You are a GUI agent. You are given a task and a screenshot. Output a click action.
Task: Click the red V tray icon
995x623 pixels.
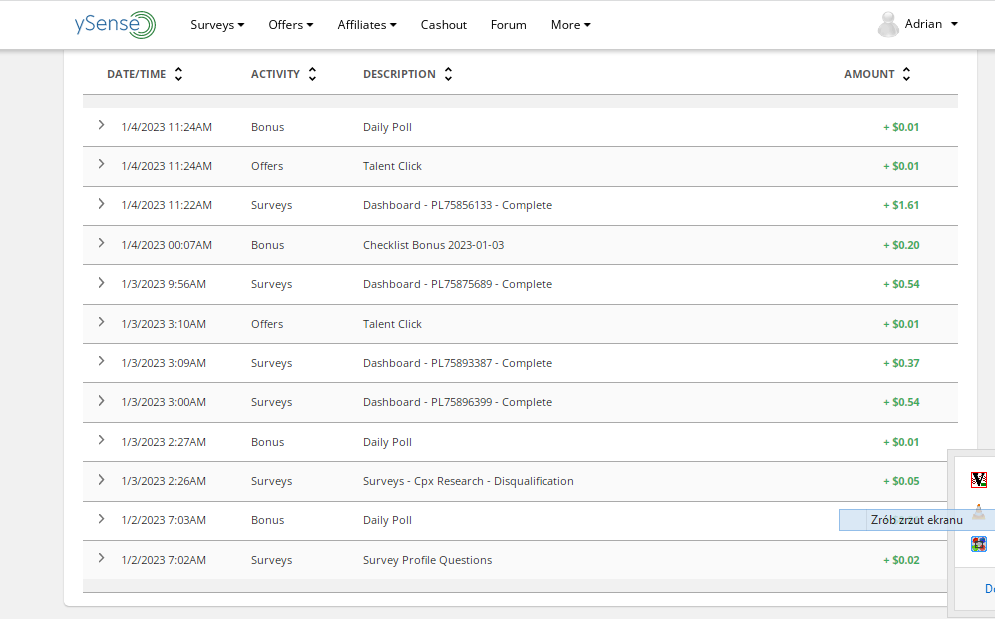pyautogui.click(x=979, y=480)
